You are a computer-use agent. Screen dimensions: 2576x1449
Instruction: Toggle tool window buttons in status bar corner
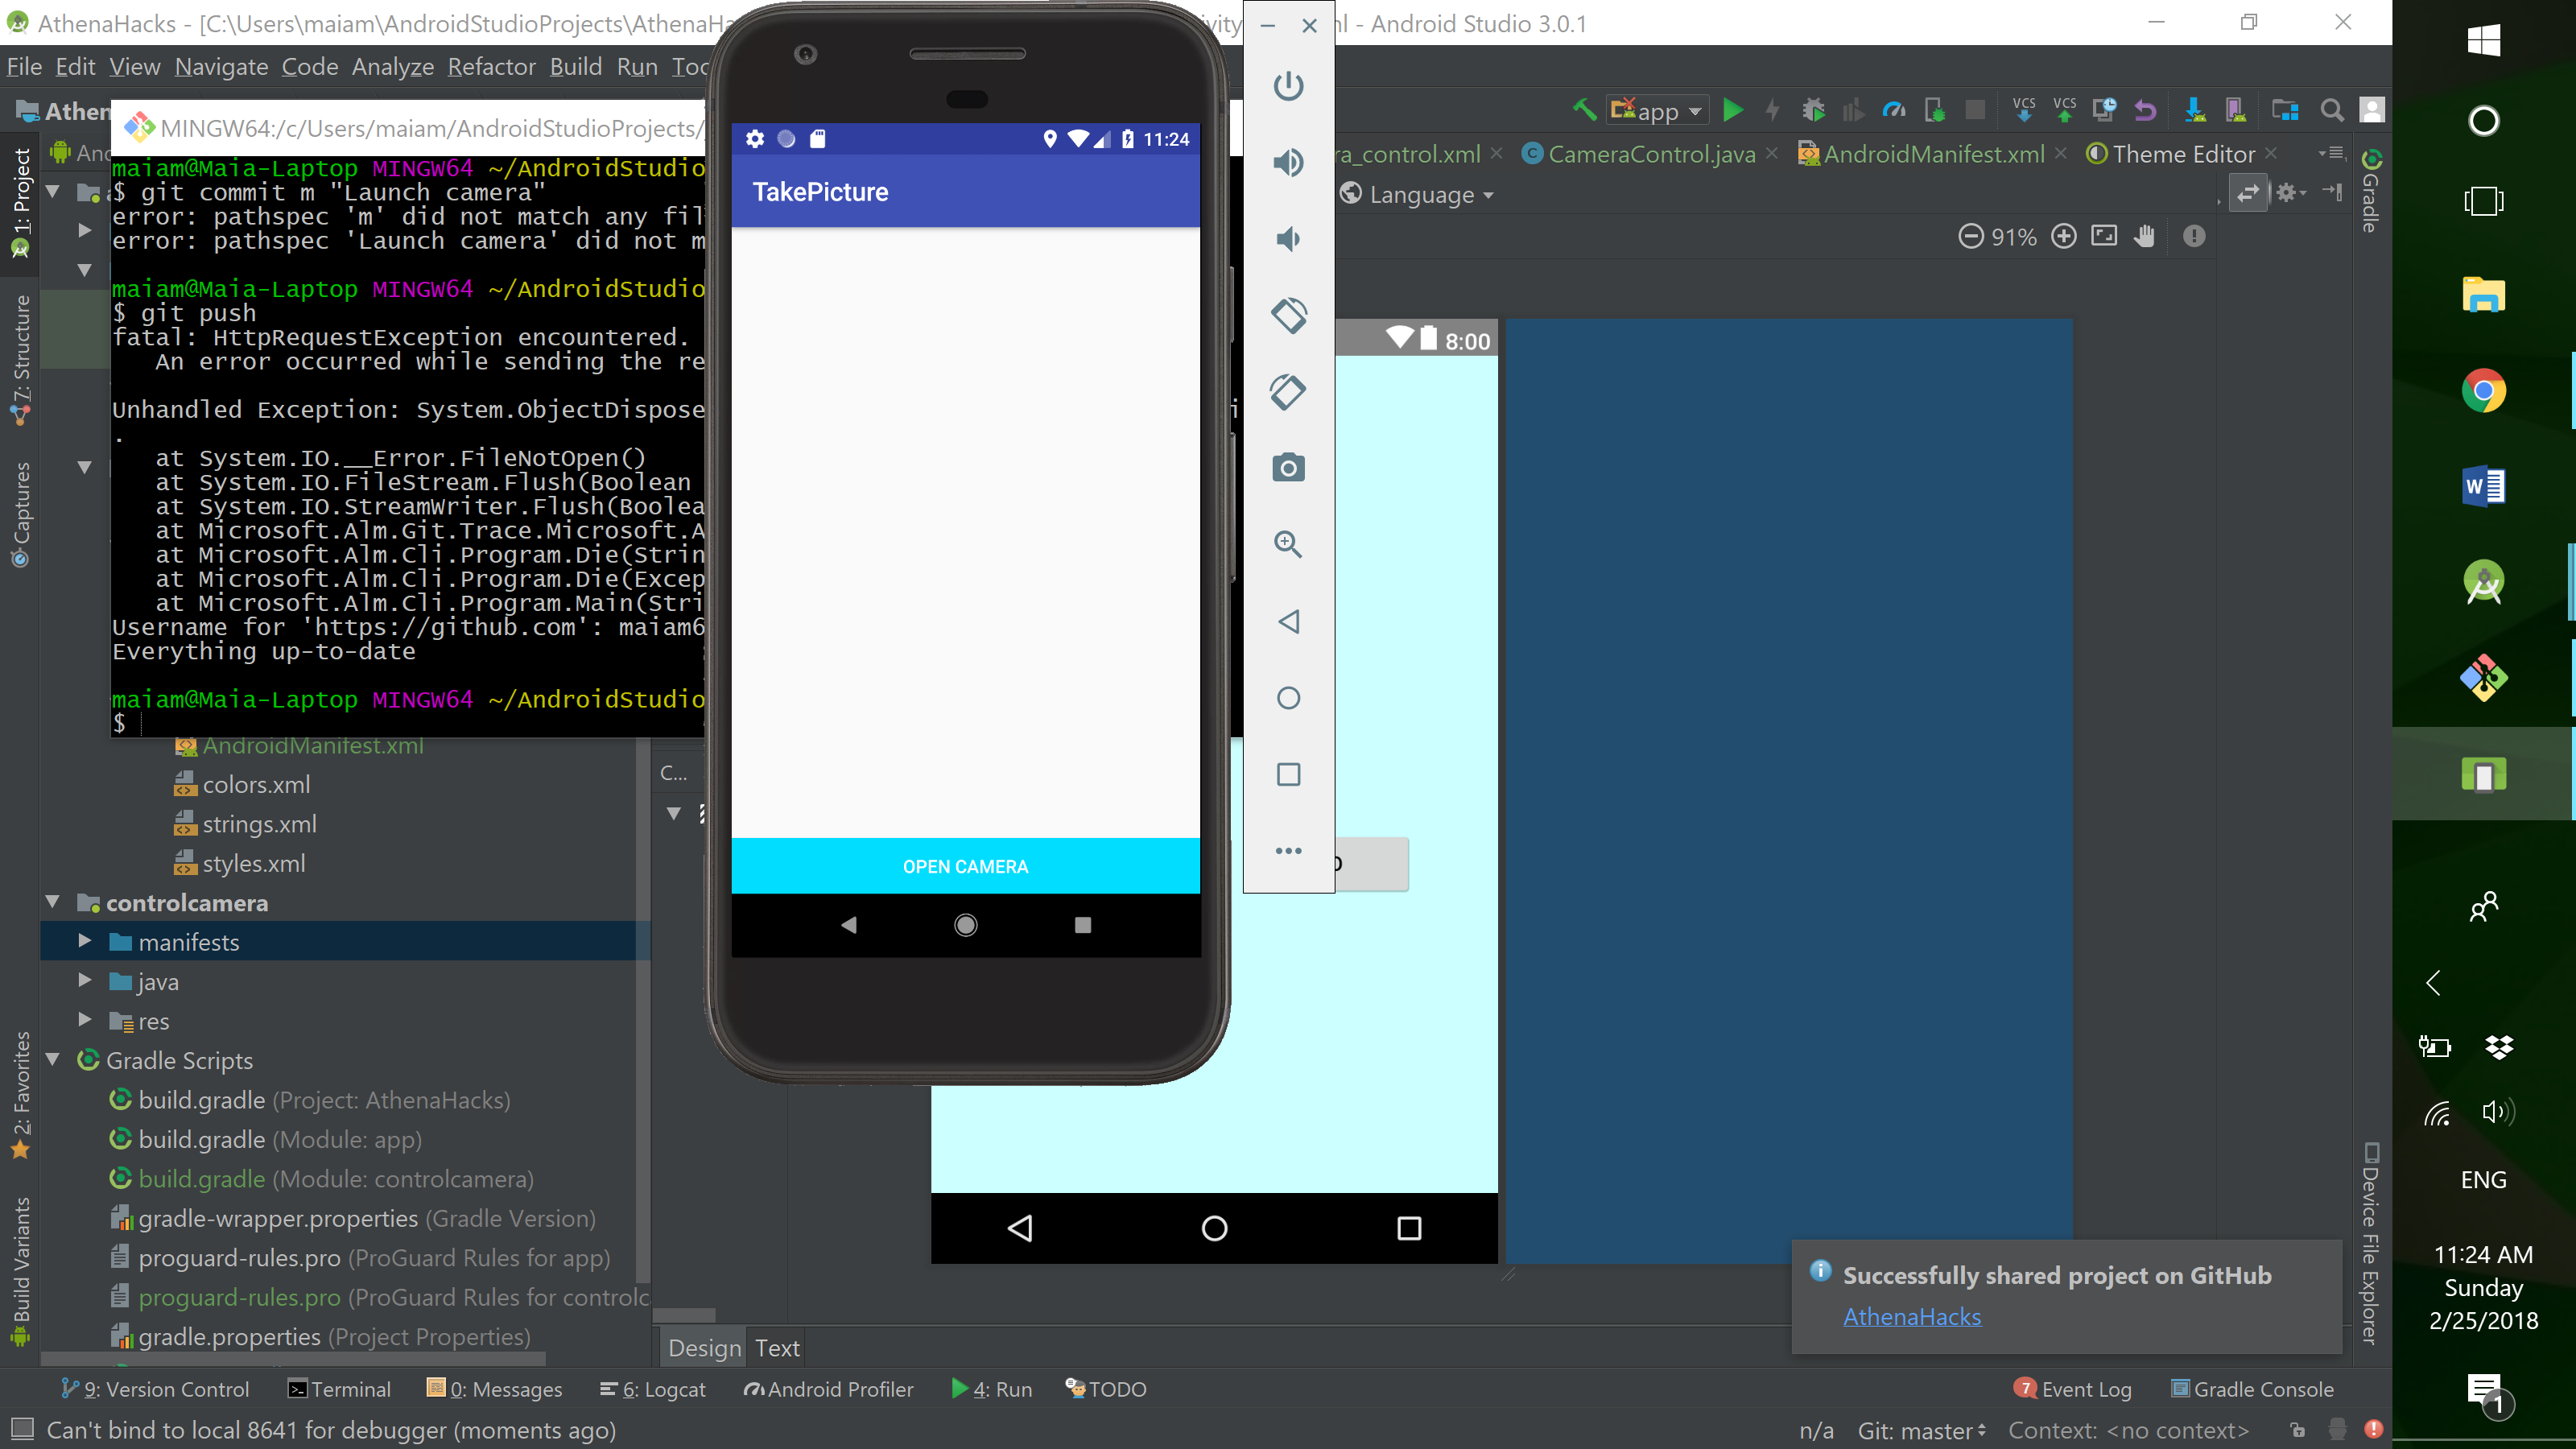21,1429
